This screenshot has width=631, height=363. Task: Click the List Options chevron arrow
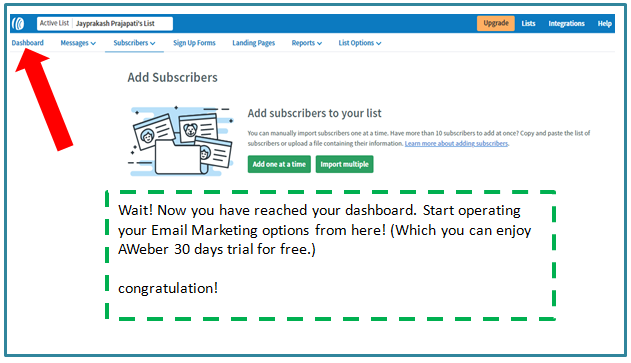click(379, 43)
